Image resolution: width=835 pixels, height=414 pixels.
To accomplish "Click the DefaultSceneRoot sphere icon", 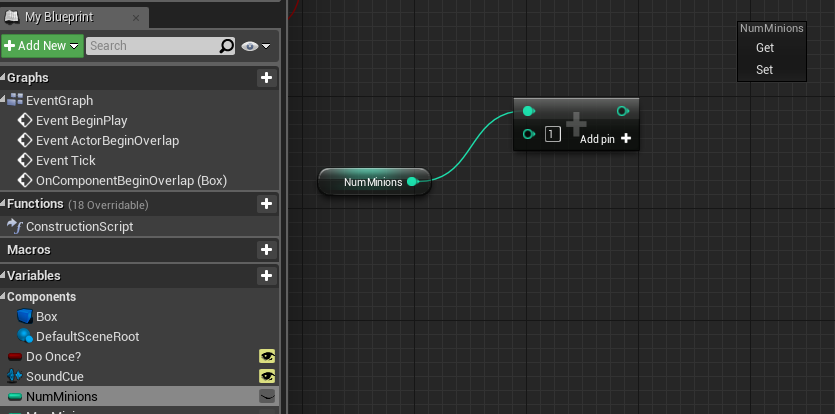I will pos(24,336).
